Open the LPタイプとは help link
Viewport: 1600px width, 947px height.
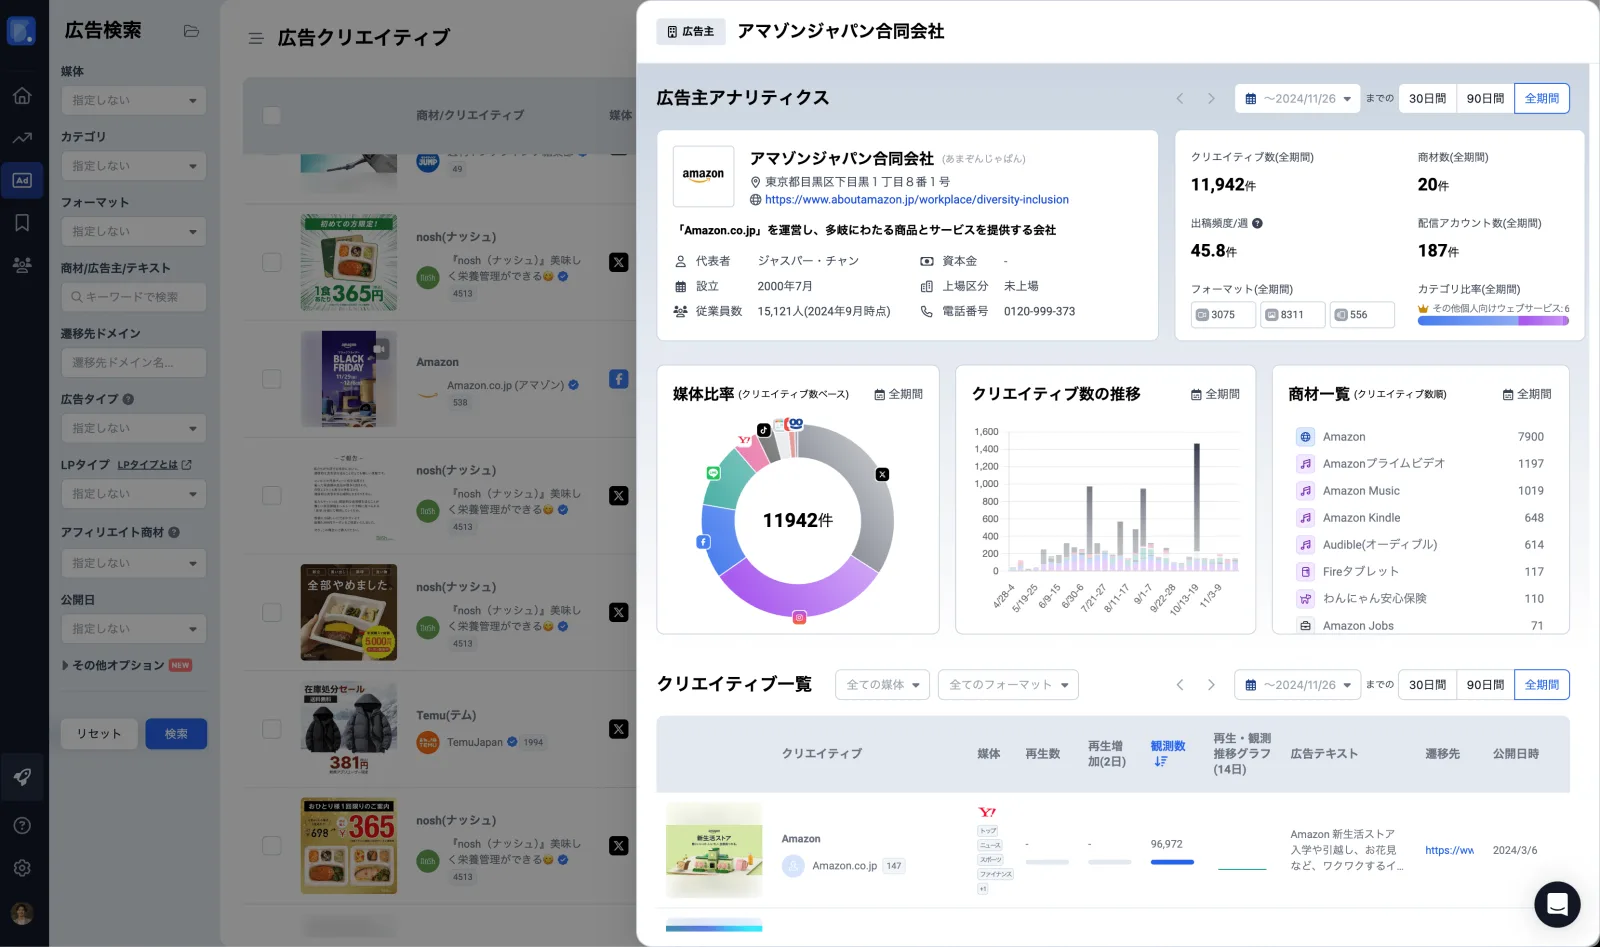pyautogui.click(x=154, y=465)
